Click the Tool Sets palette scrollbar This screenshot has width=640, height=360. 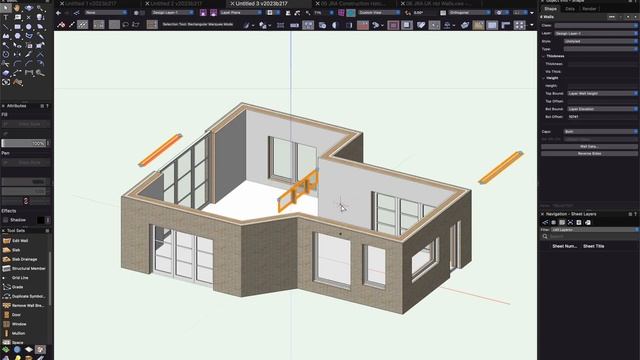click(x=50, y=278)
